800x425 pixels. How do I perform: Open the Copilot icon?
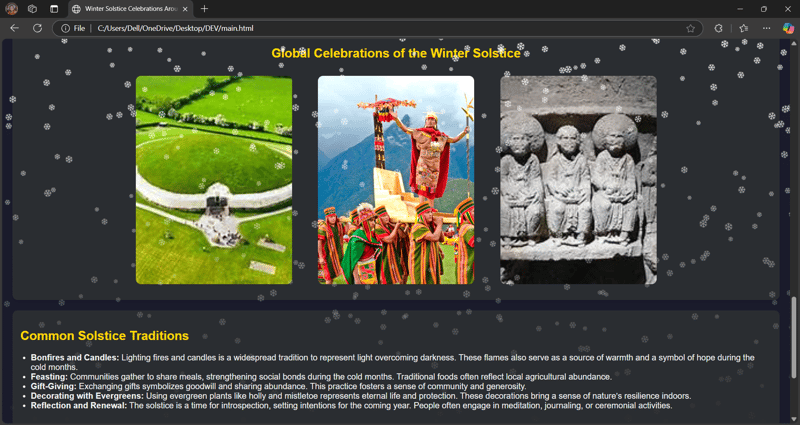coord(788,29)
